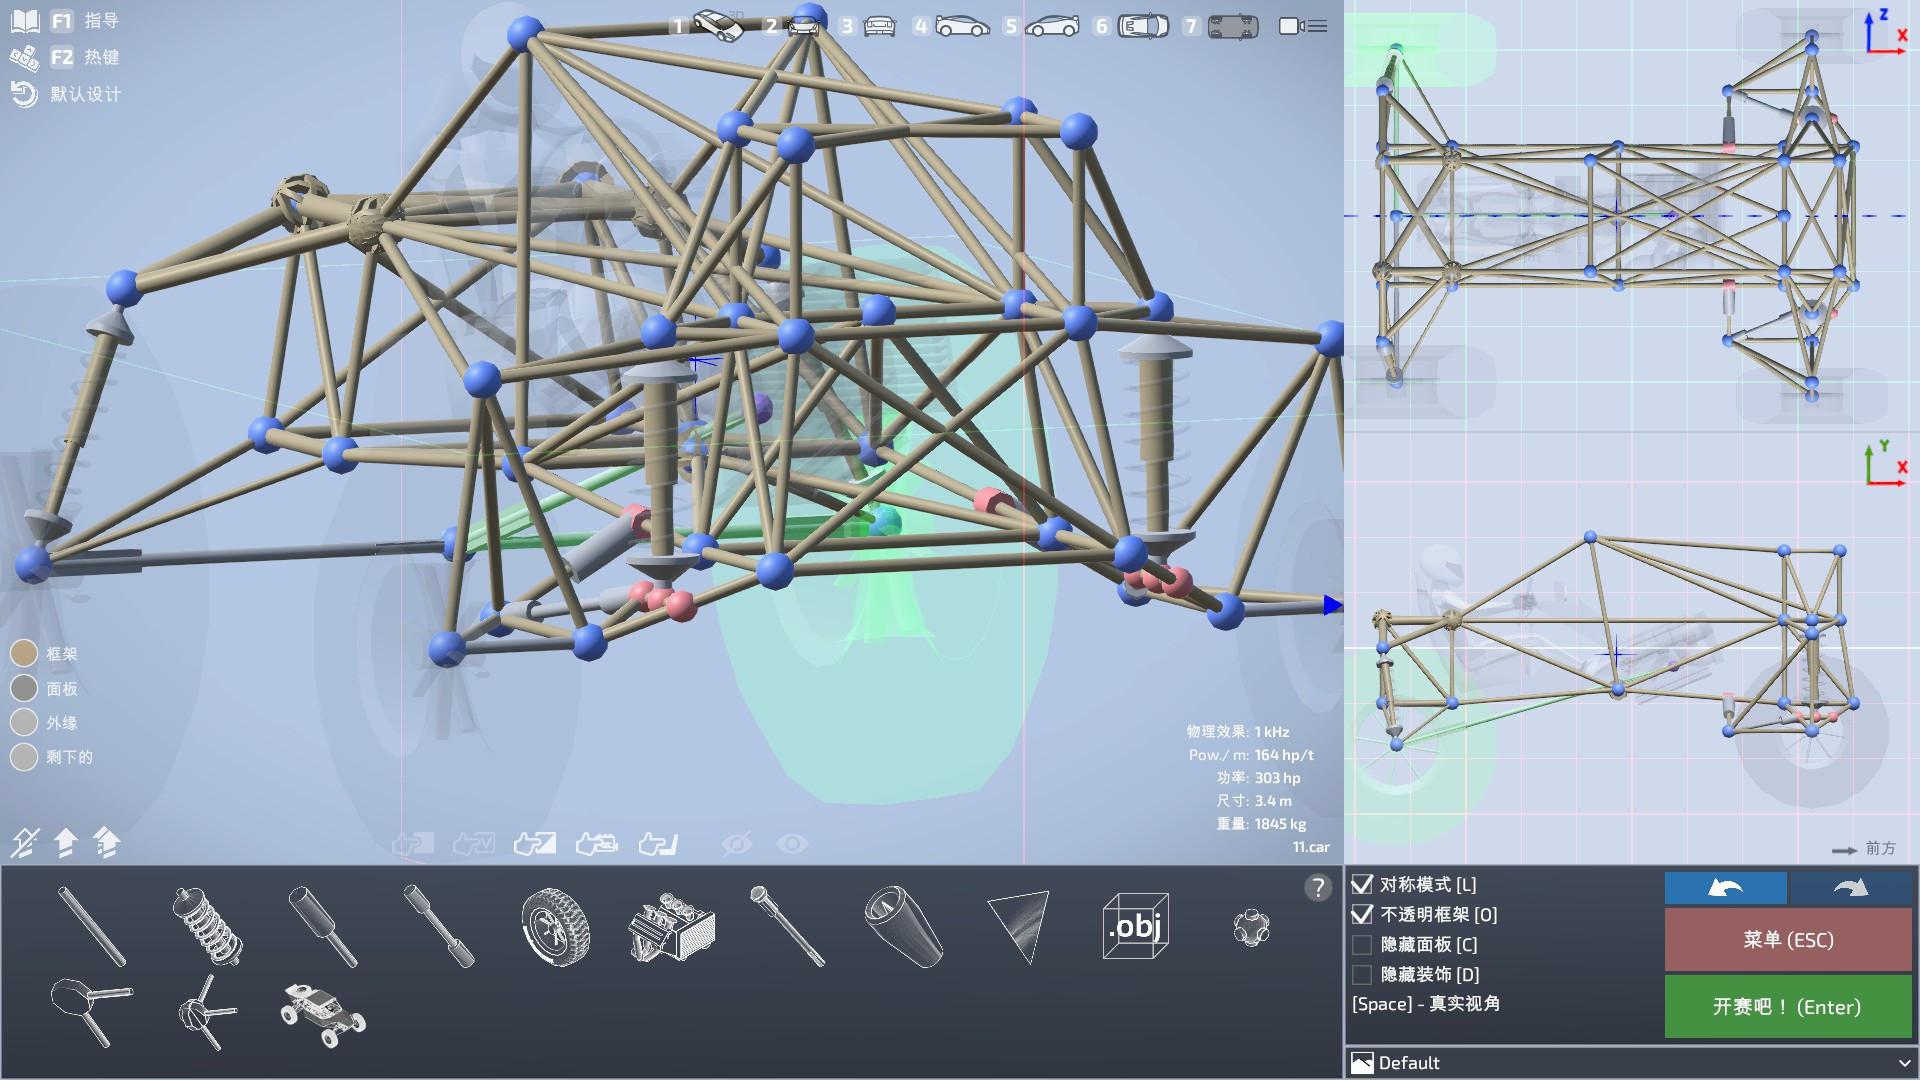Click the blue arrow marker on the frame's right edge
Screen dimensions: 1920x1080
tap(1333, 605)
